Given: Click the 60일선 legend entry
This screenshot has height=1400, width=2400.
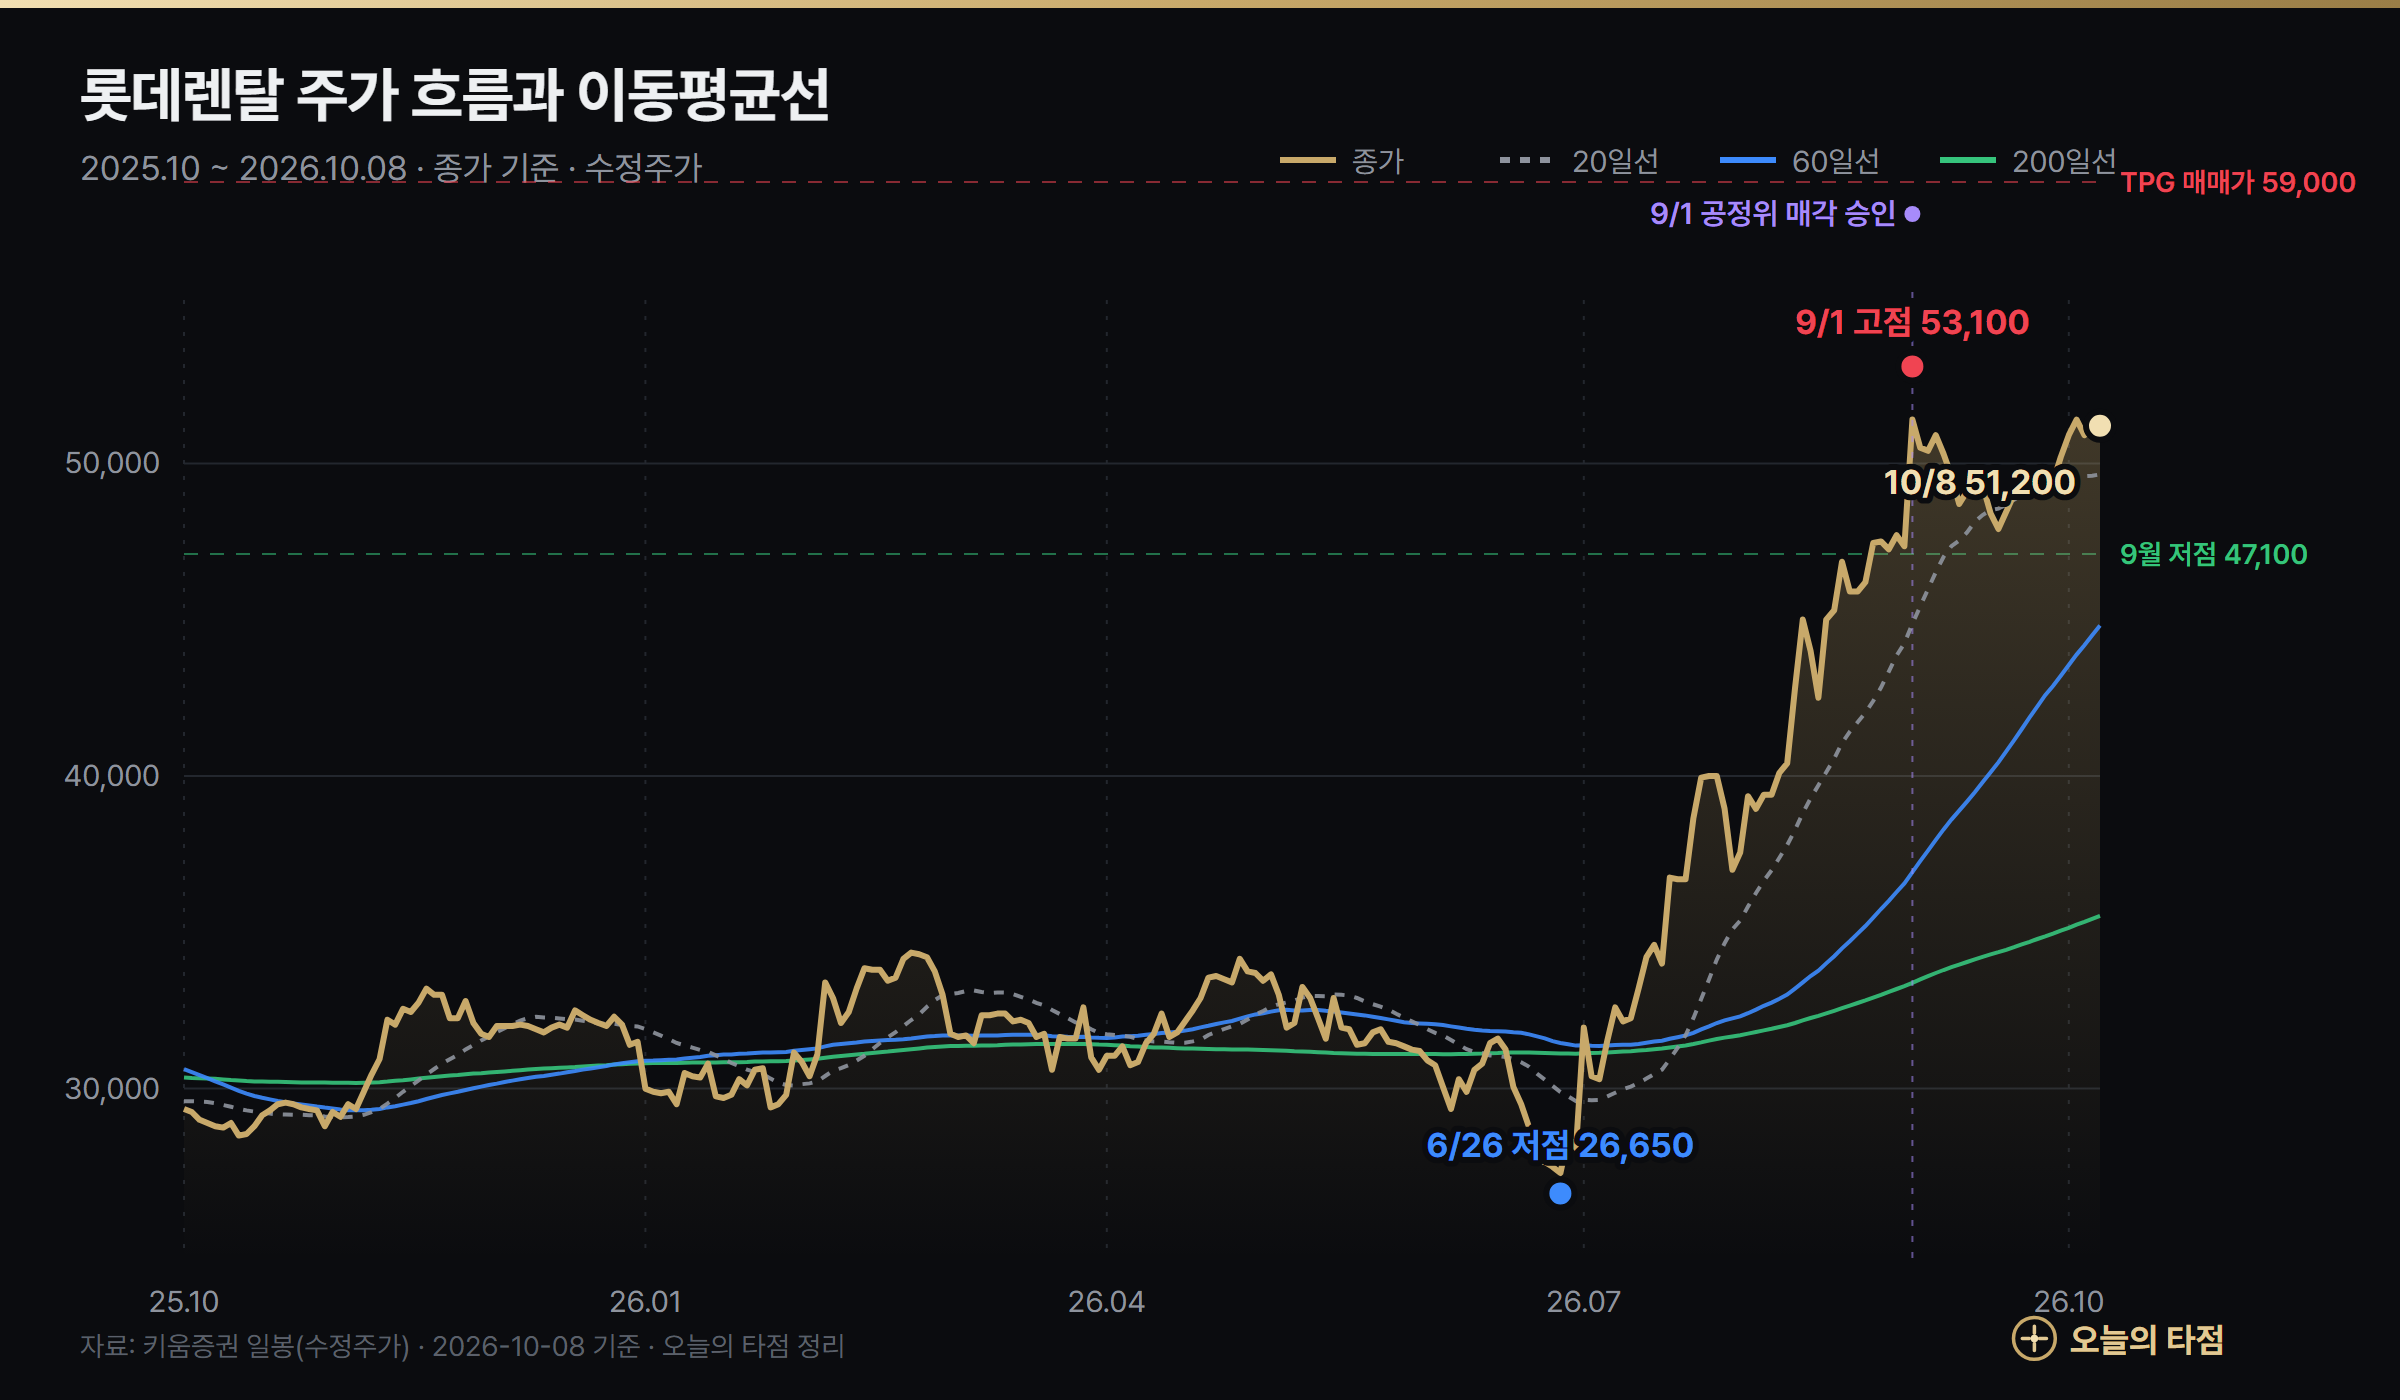Looking at the screenshot, I should click(1799, 161).
